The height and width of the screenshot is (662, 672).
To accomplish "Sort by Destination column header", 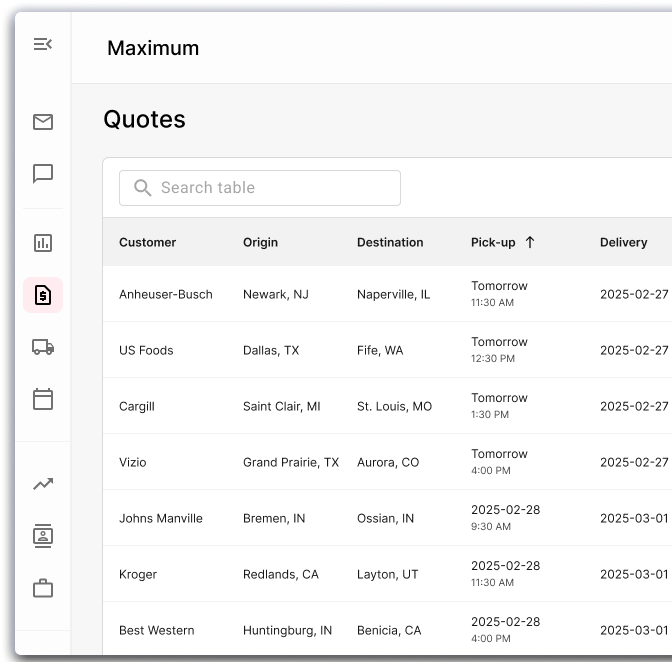I will [x=390, y=243].
